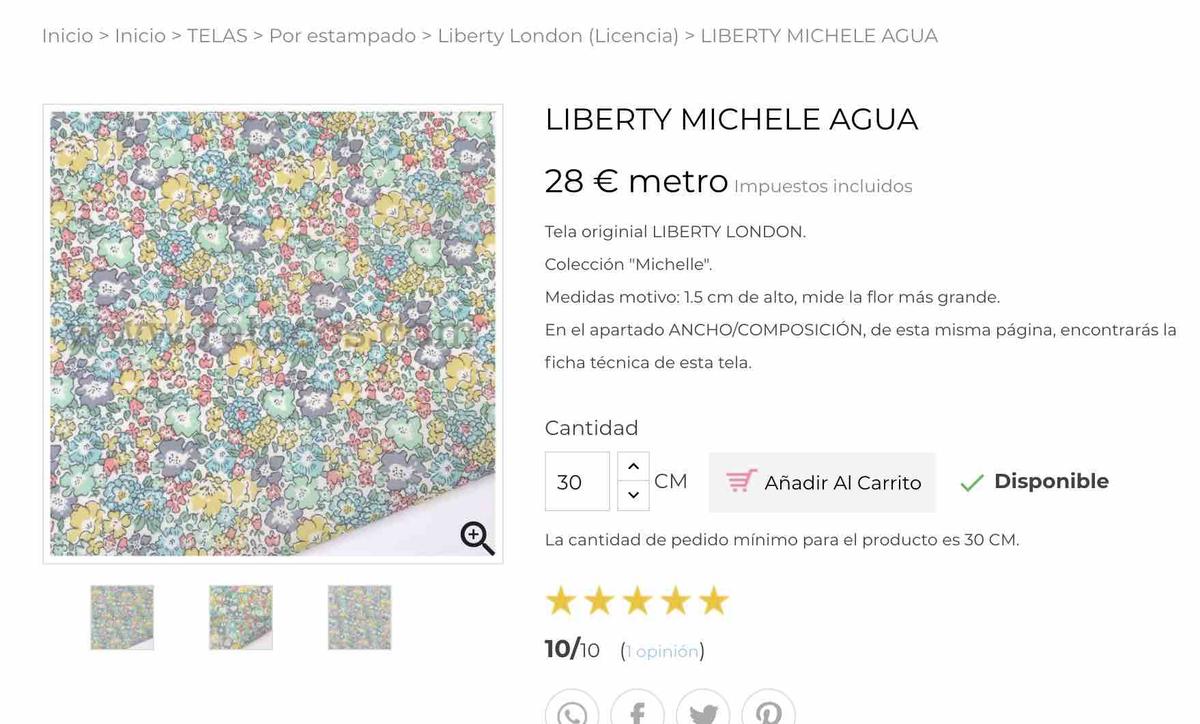Click the Cantidad quantity input field

(577, 481)
